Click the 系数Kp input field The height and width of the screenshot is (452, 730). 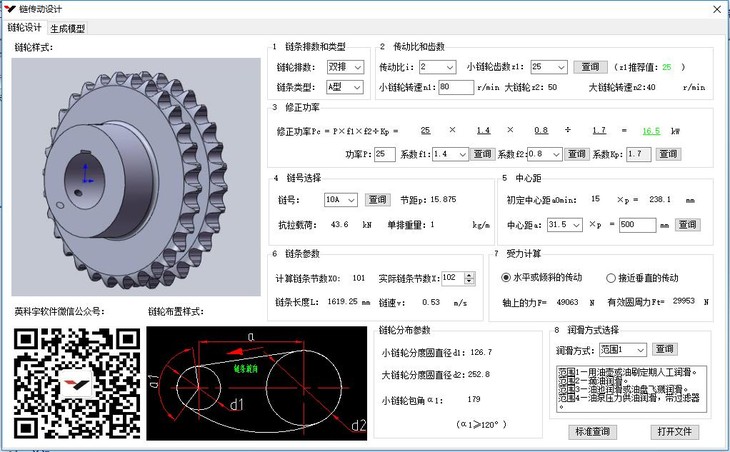point(638,154)
